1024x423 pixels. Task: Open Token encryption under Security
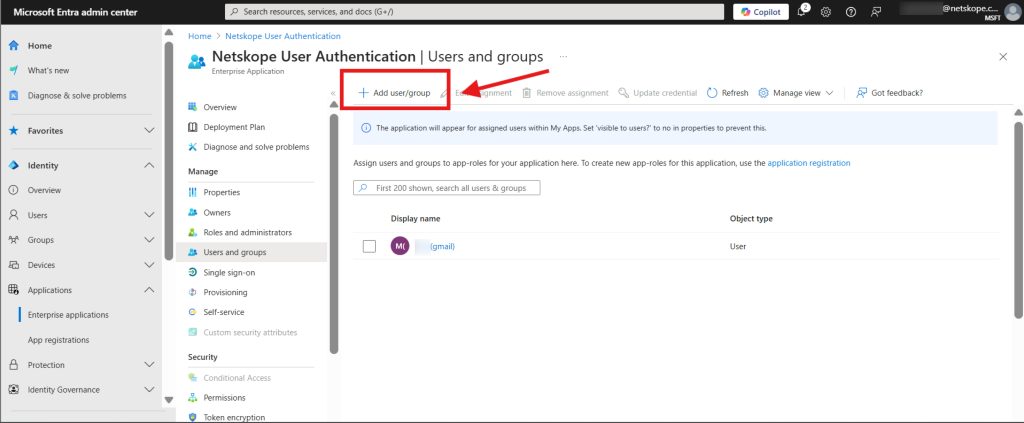(x=234, y=417)
